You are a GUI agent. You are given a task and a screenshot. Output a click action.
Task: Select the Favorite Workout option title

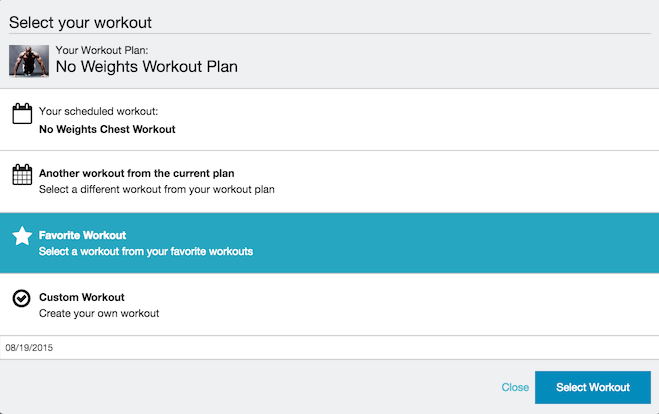pos(82,235)
